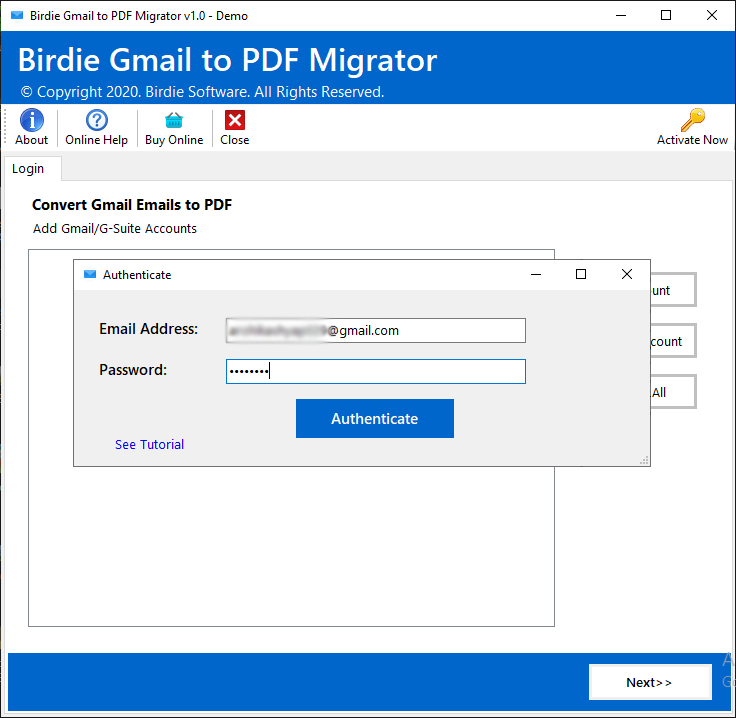Click the Activate Now key icon
The height and width of the screenshot is (718, 736).
pyautogui.click(x=692, y=120)
